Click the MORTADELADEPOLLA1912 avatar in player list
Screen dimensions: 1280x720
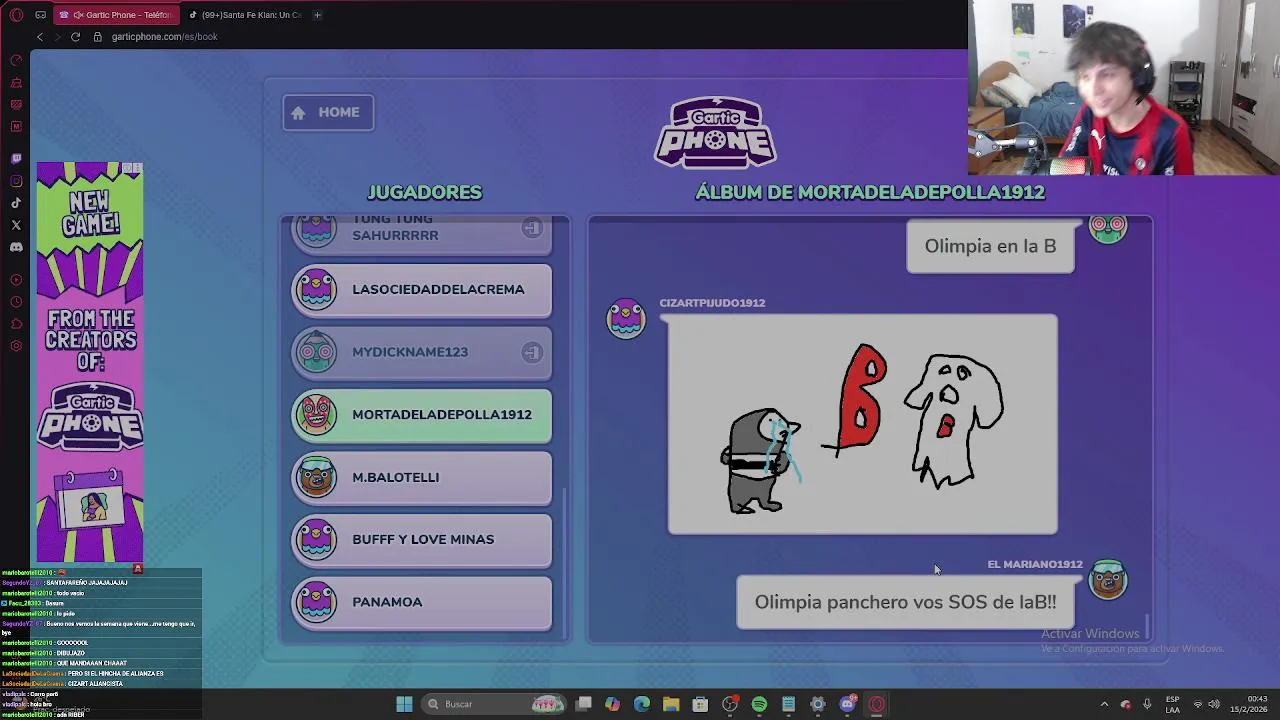(317, 414)
